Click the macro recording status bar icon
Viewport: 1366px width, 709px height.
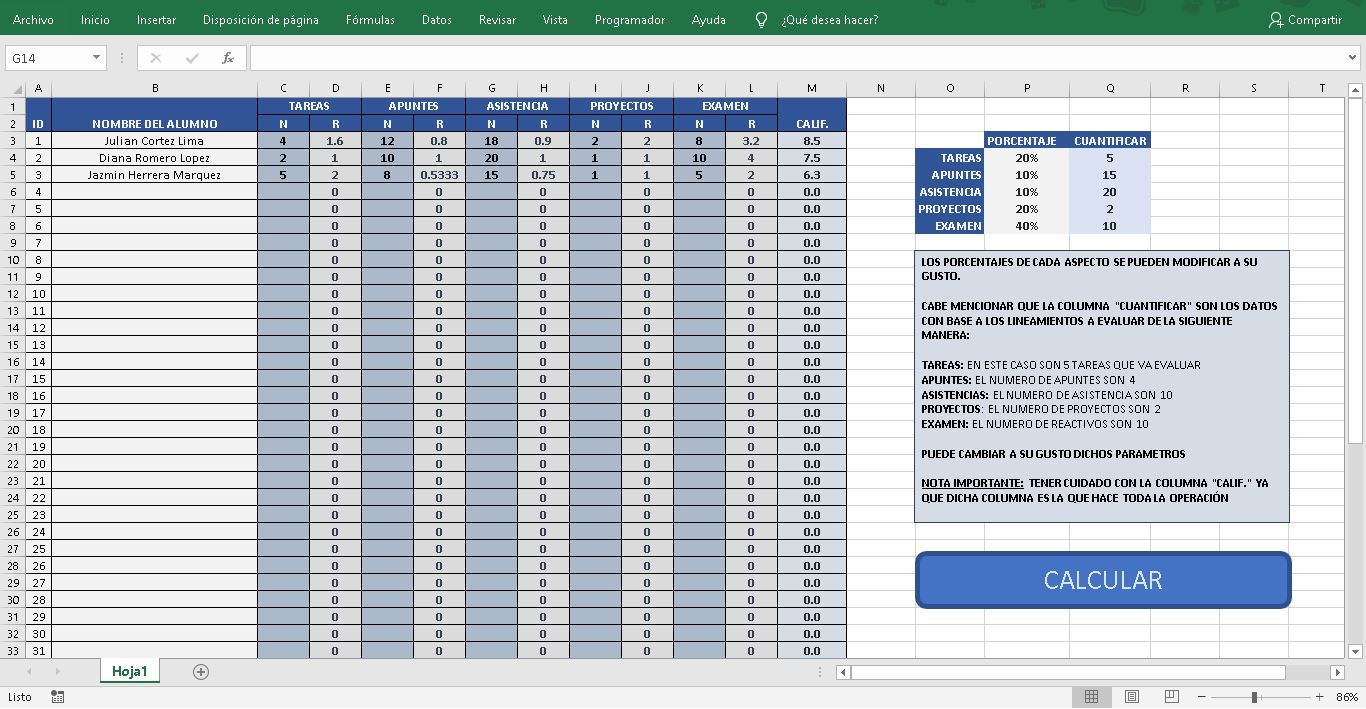[x=58, y=697]
